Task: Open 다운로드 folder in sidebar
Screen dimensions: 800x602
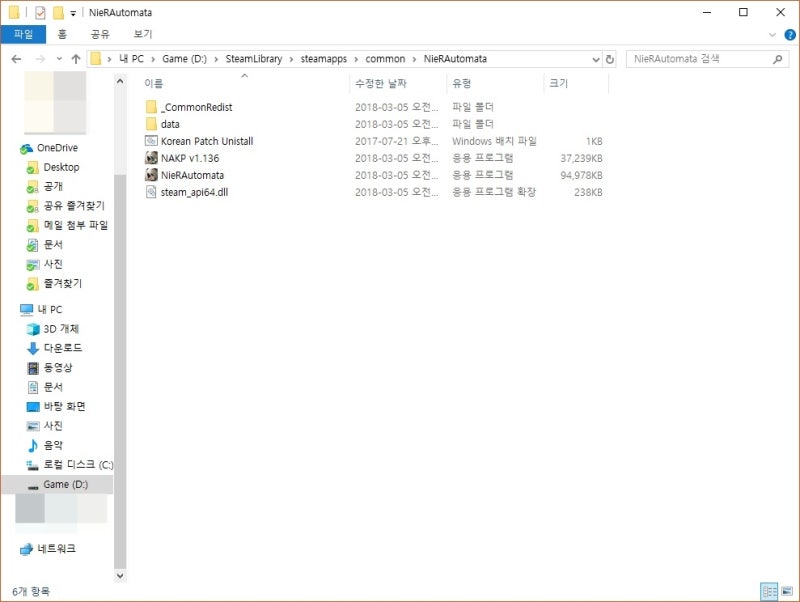Action: [62, 348]
